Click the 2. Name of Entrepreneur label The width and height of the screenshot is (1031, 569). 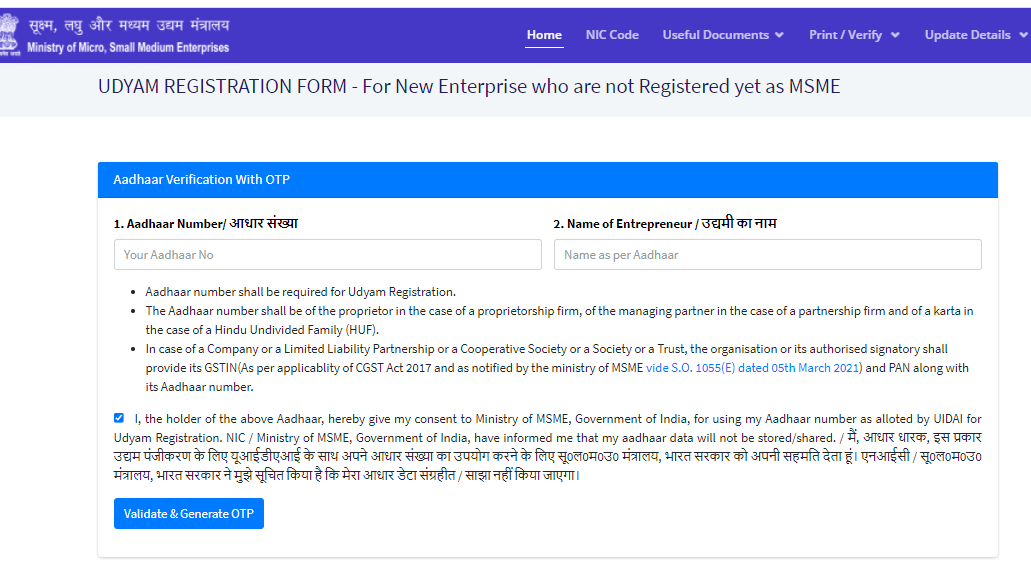pos(665,224)
